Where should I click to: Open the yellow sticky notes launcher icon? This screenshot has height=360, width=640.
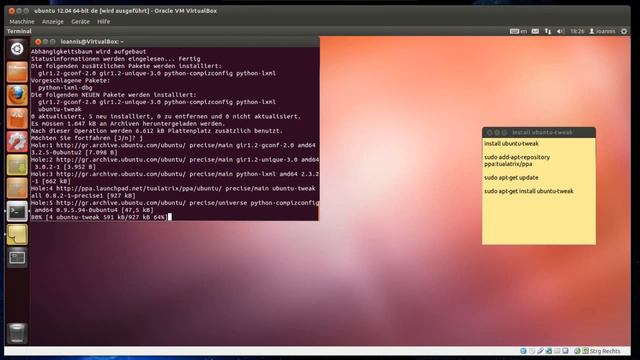tap(17, 234)
